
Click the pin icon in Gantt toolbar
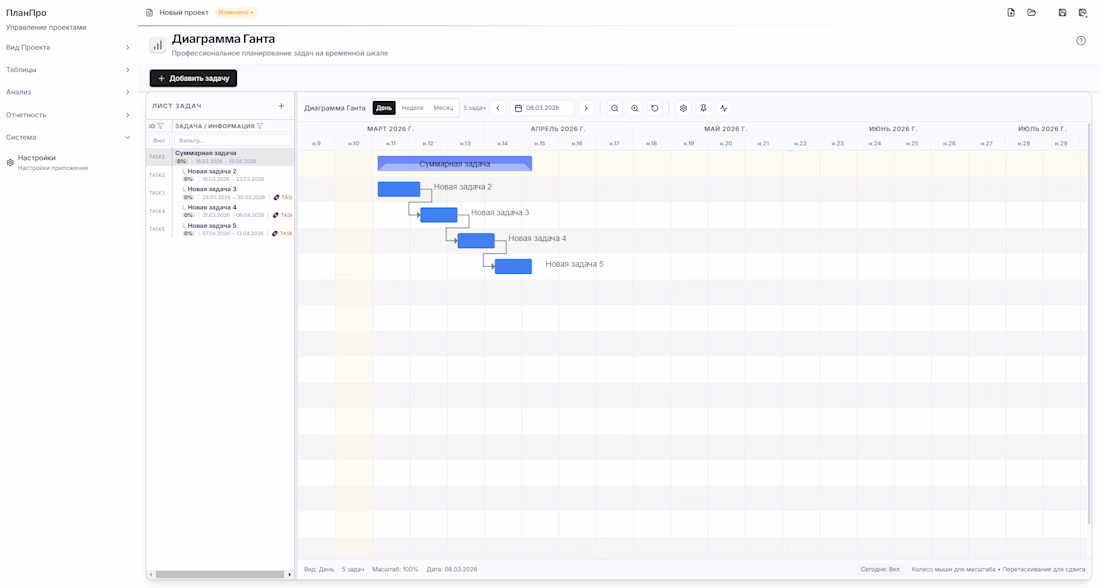pos(703,108)
